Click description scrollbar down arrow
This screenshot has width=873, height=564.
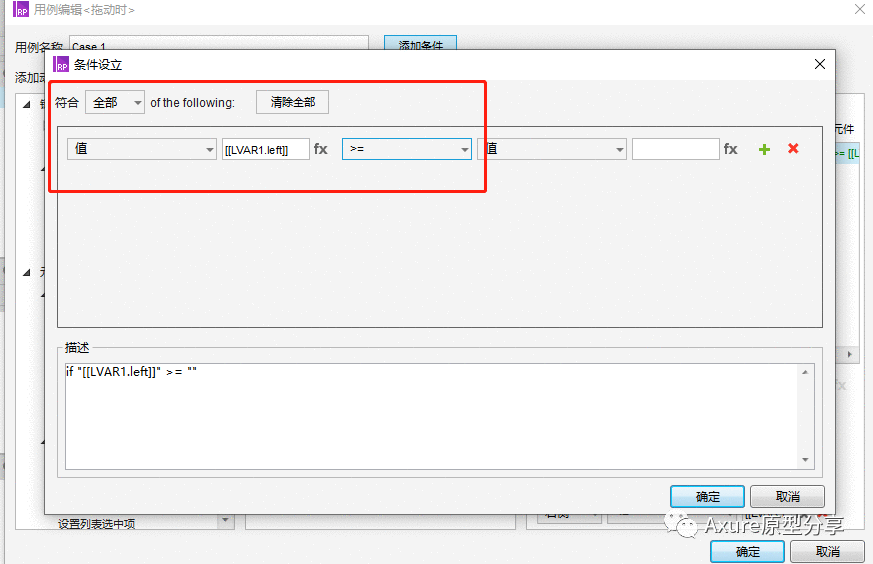806,460
